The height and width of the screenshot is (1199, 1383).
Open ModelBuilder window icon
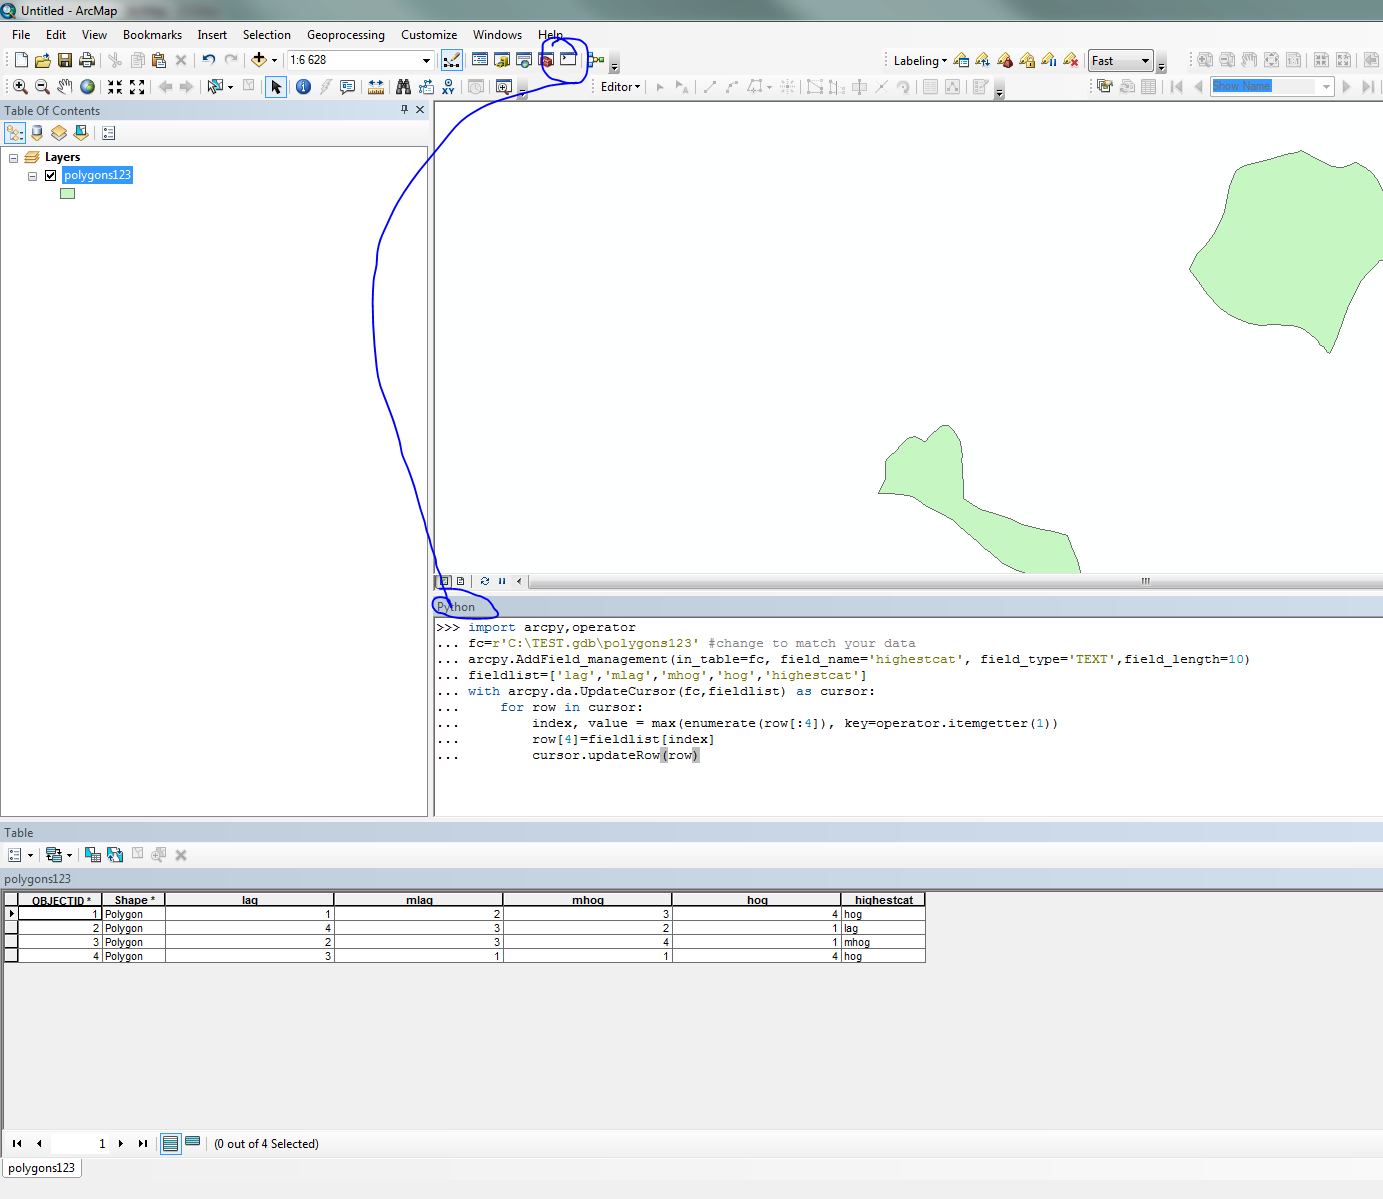click(596, 60)
